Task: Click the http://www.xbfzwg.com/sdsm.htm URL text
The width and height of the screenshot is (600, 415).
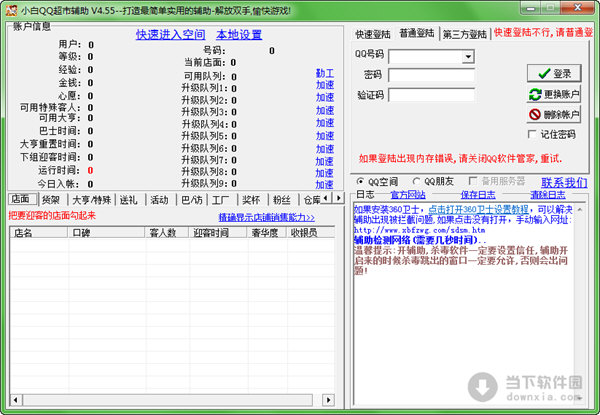Action: [x=419, y=230]
